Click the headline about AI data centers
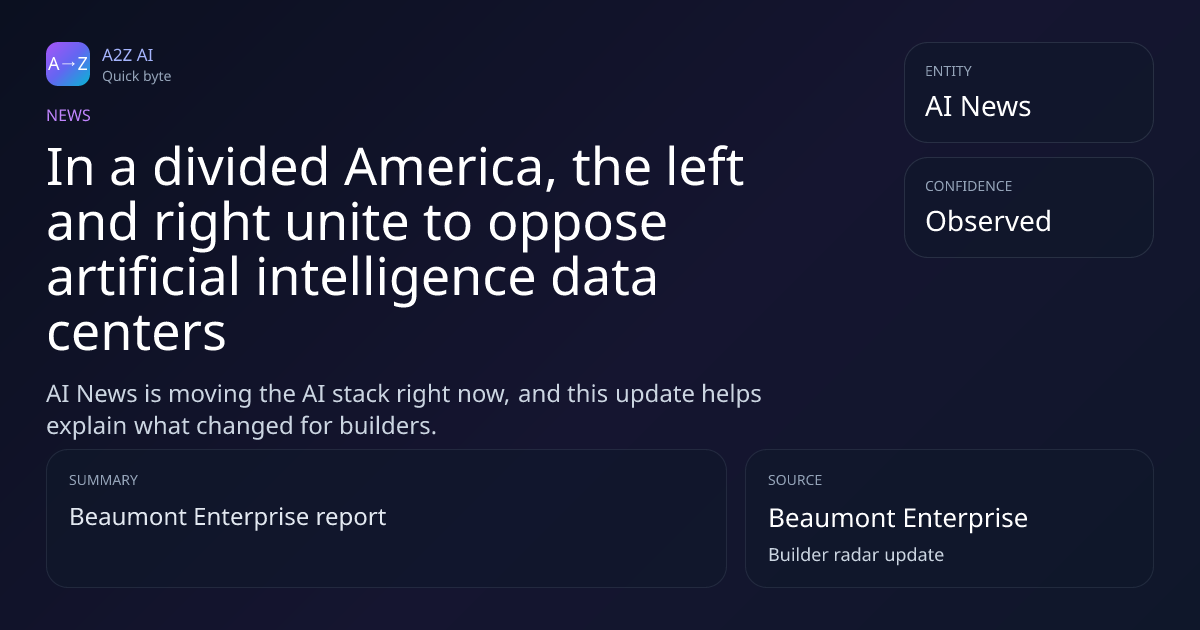The height and width of the screenshot is (630, 1200). (395, 250)
